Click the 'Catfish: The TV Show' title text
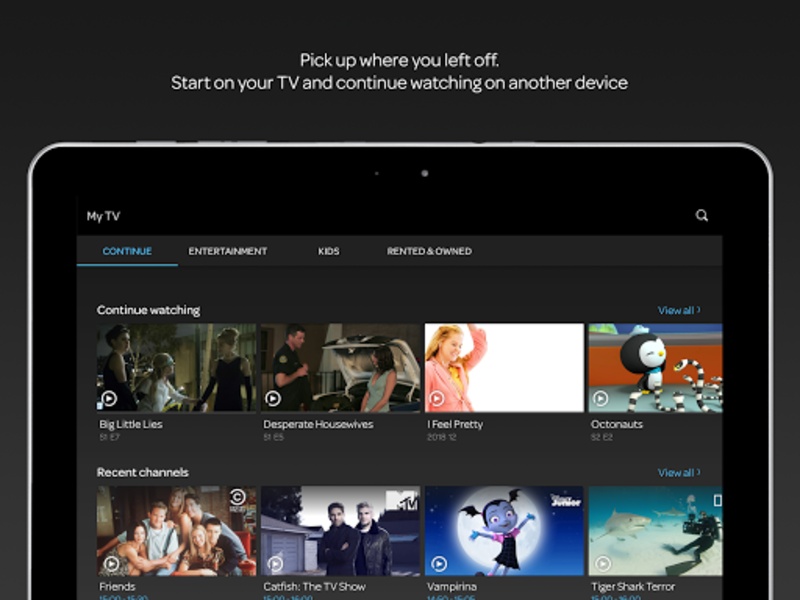800x600 pixels. 314,587
